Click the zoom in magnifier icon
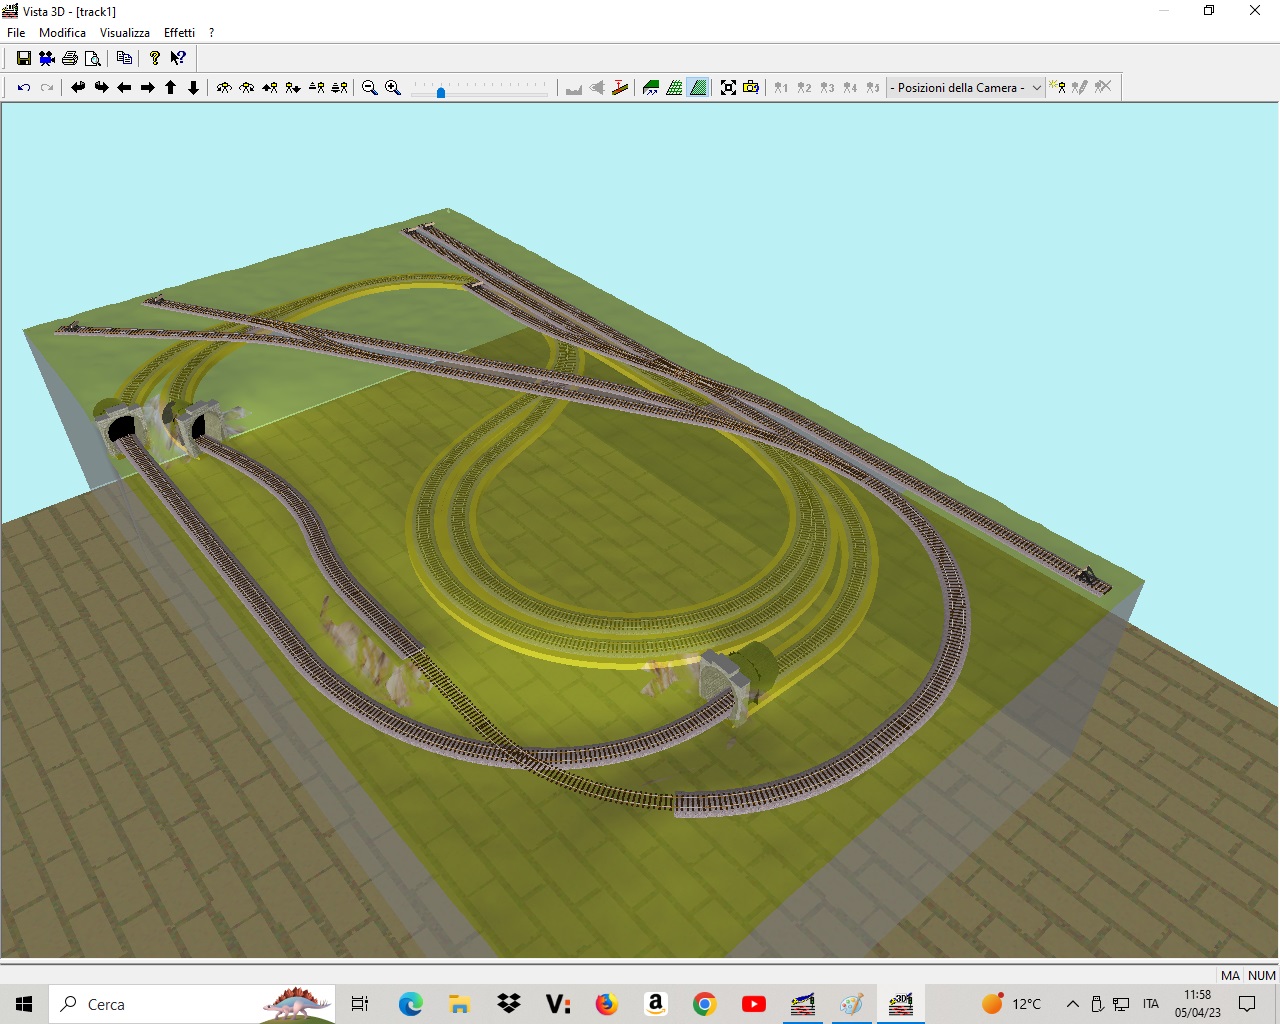The width and height of the screenshot is (1280, 1024). coord(393,88)
